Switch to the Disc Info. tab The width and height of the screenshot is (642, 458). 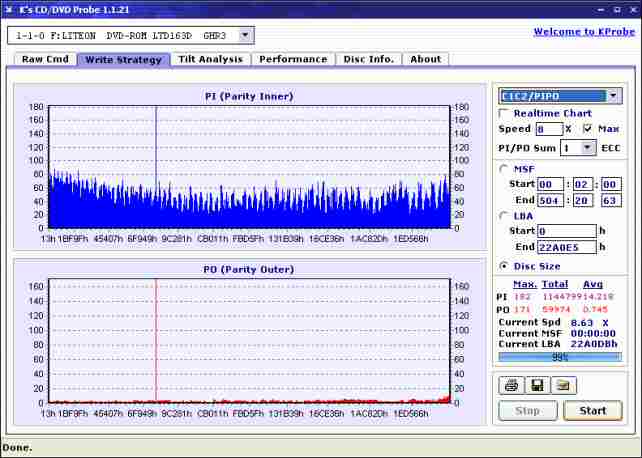pos(368,59)
